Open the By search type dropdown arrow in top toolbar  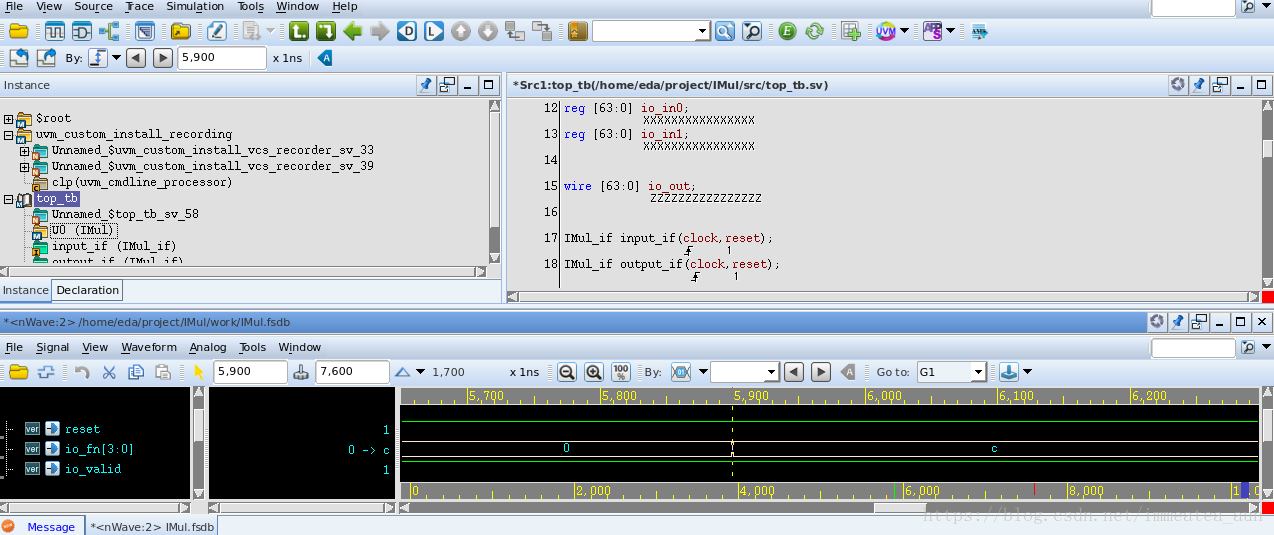pos(116,58)
